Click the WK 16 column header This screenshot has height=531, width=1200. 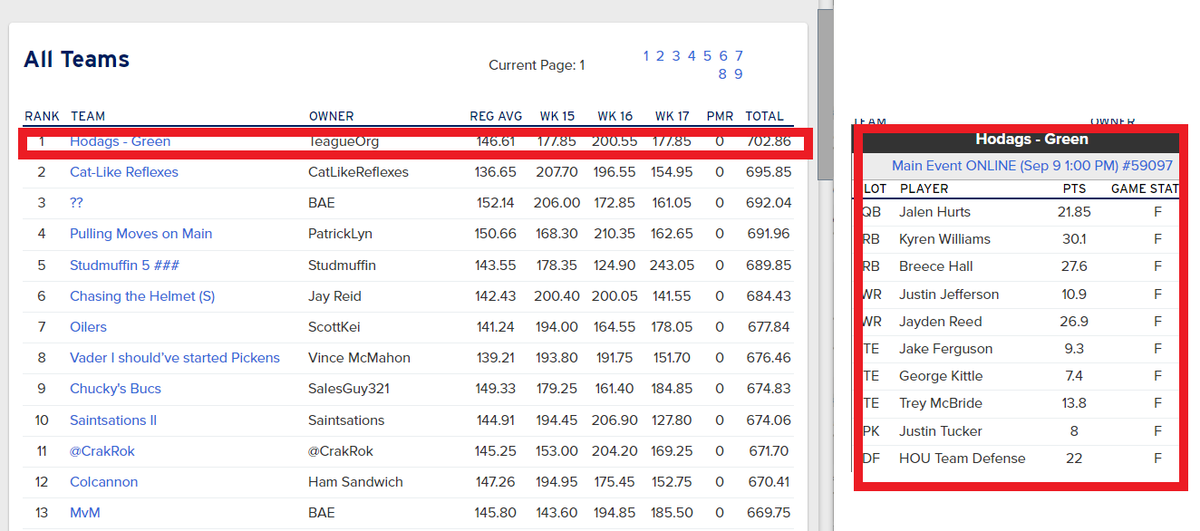pyautogui.click(x=615, y=116)
